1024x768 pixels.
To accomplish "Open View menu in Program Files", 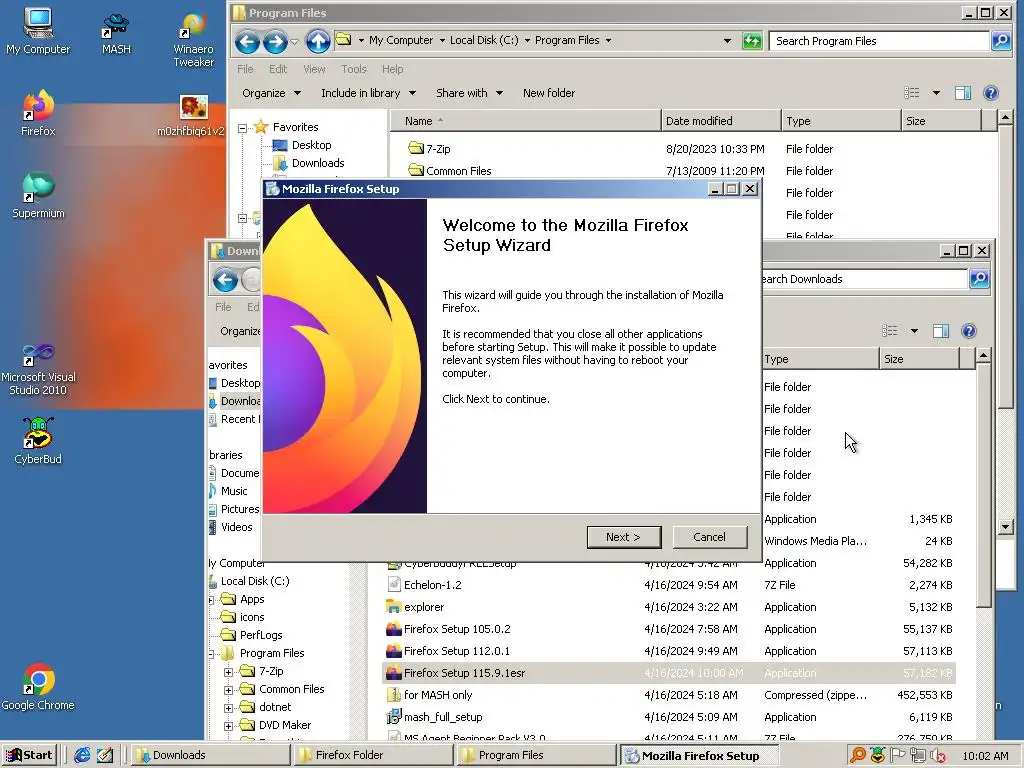I will (x=314, y=69).
